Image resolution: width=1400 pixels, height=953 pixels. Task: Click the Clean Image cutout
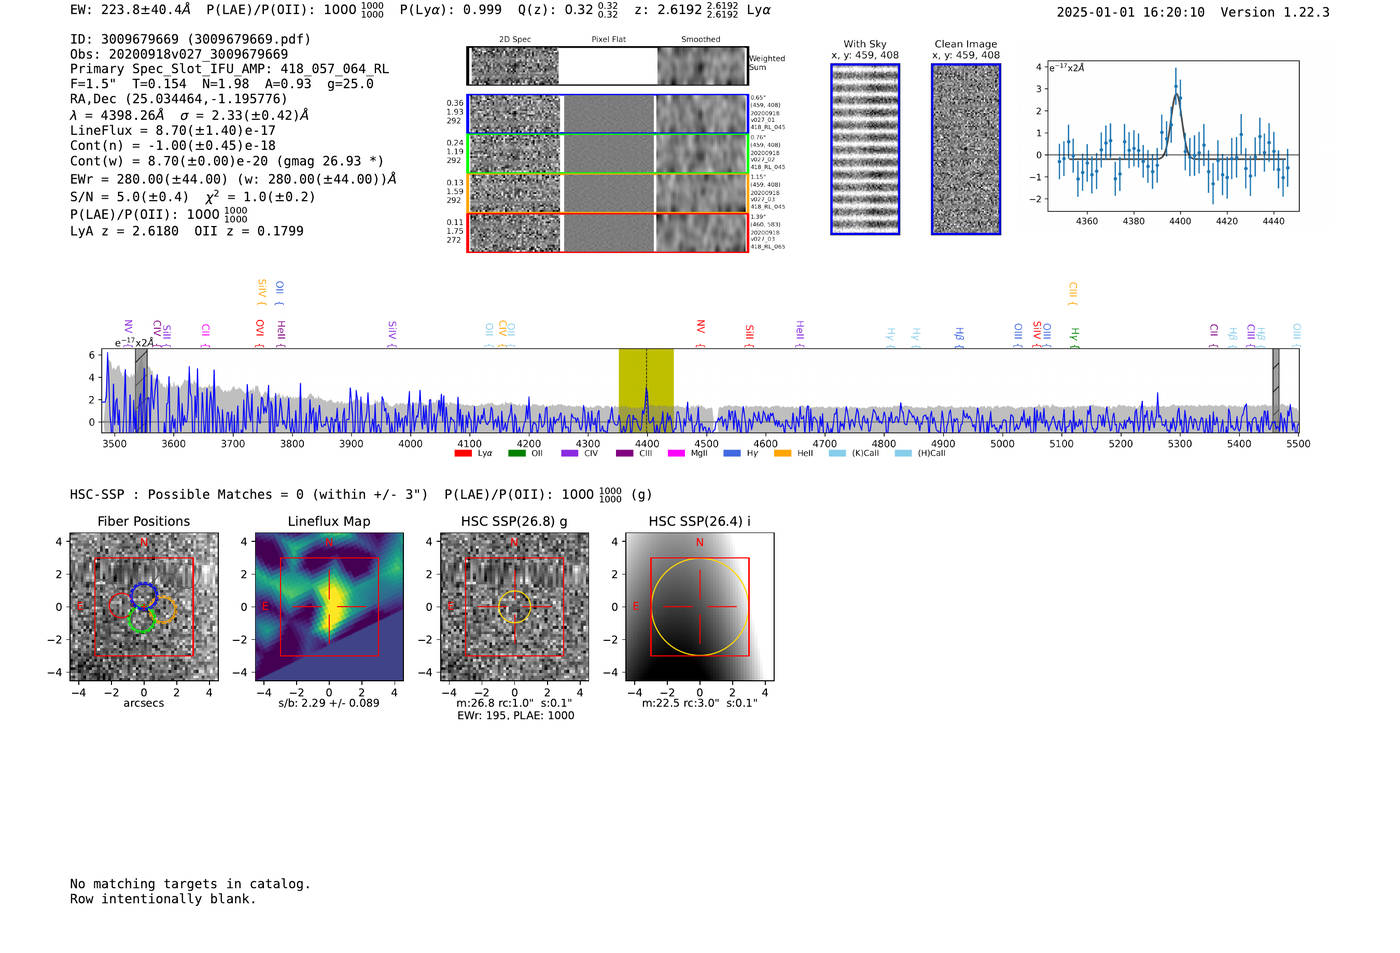[966, 149]
